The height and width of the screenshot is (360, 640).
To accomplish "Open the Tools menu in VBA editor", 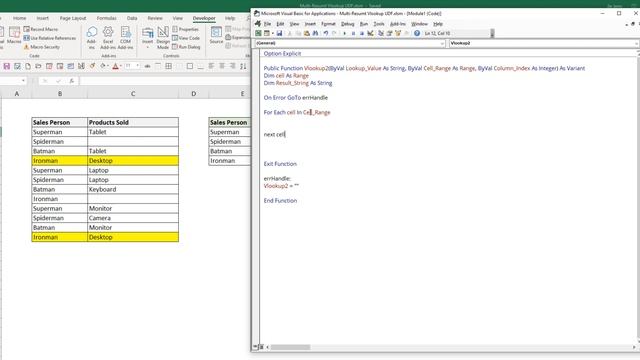I will 379,24.
